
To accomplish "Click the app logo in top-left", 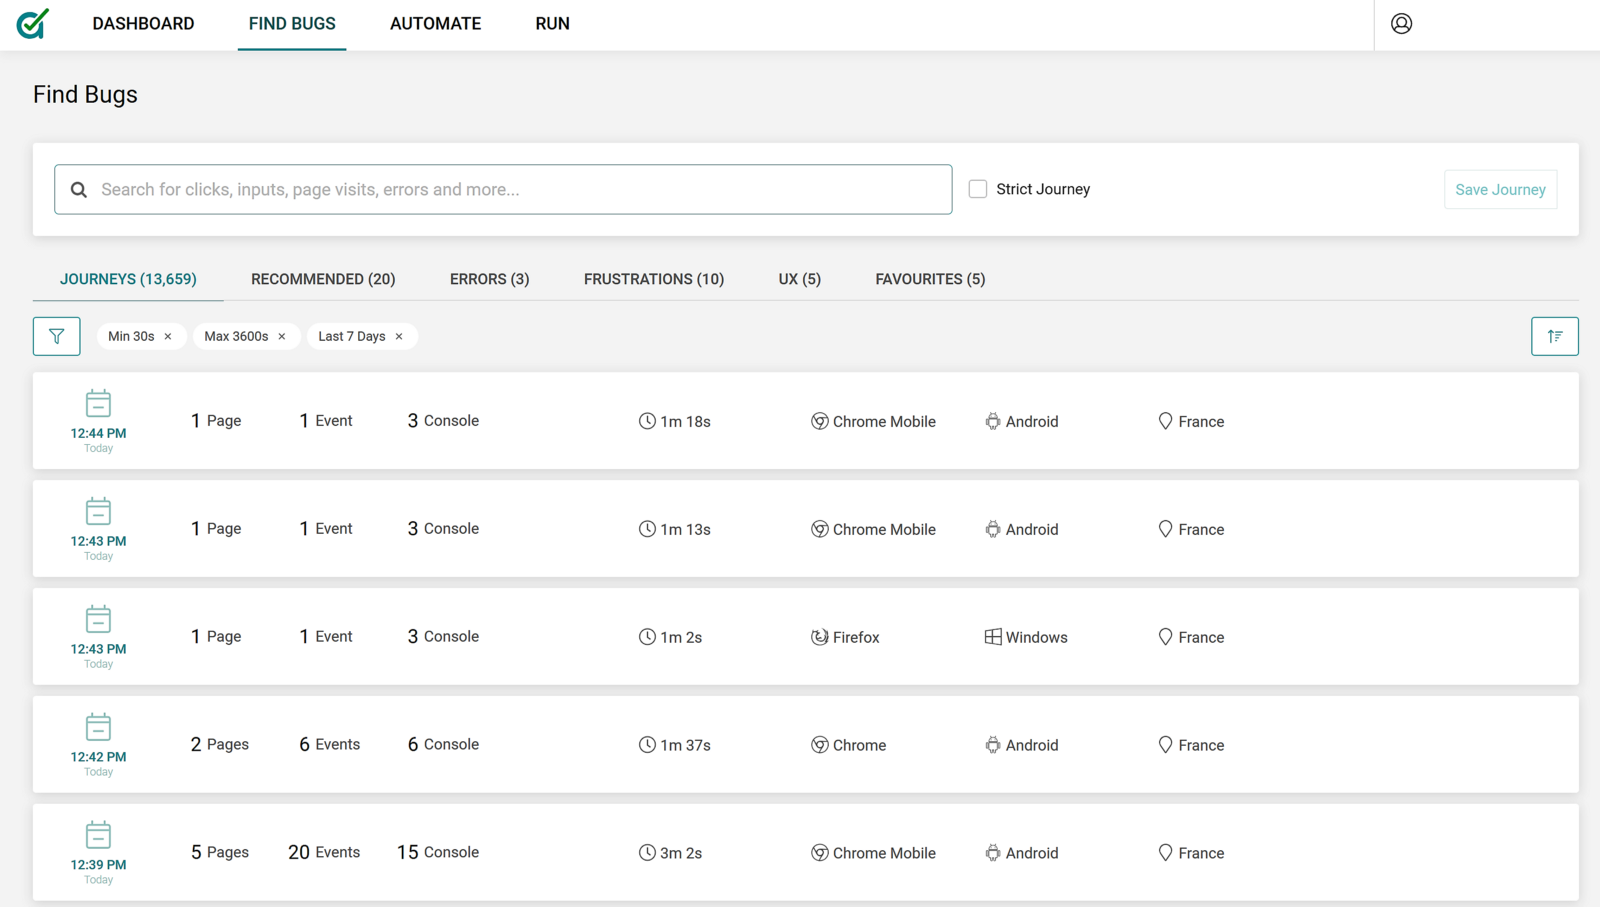I will coord(32,24).
